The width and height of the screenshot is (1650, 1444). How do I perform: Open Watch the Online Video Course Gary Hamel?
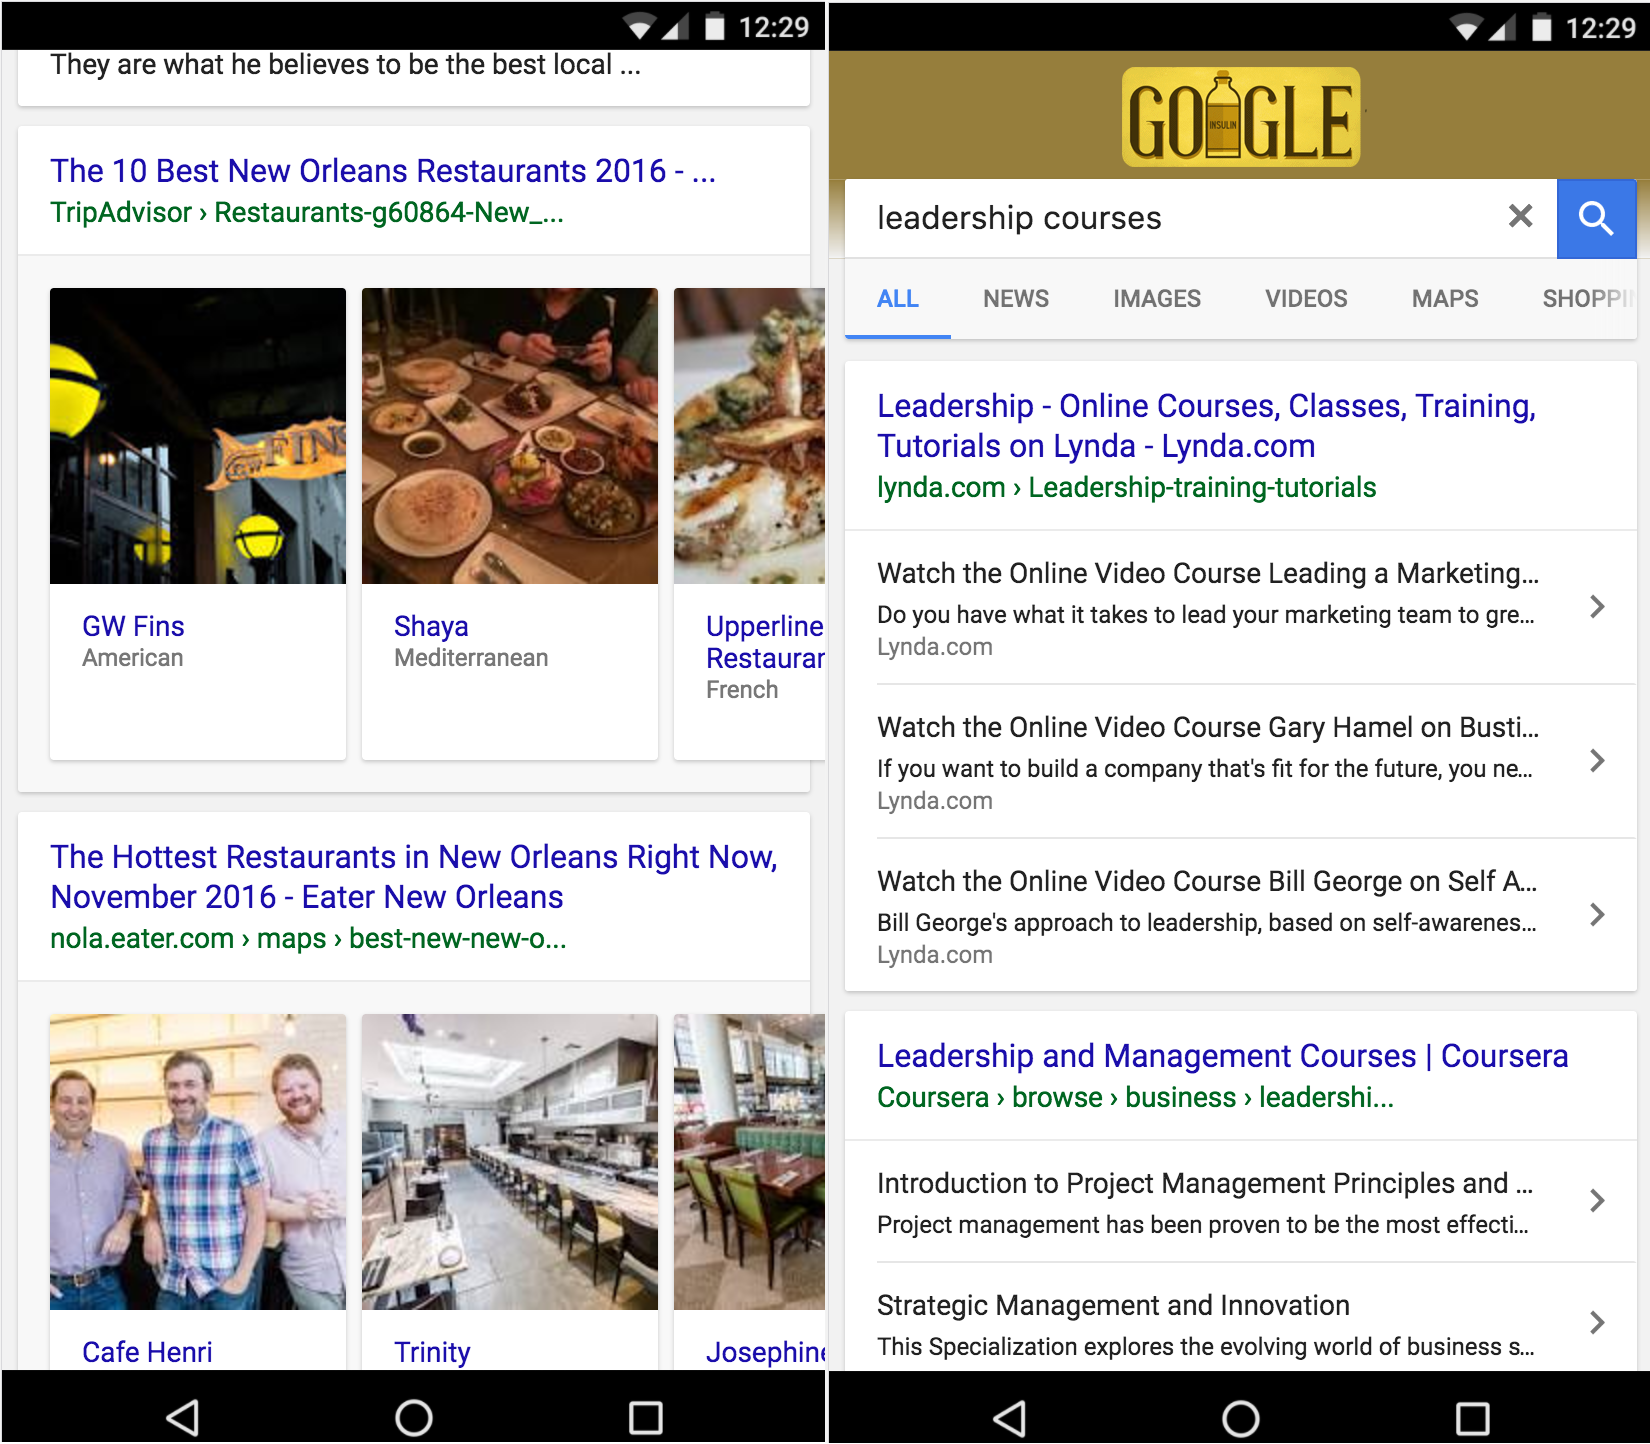1208,727
